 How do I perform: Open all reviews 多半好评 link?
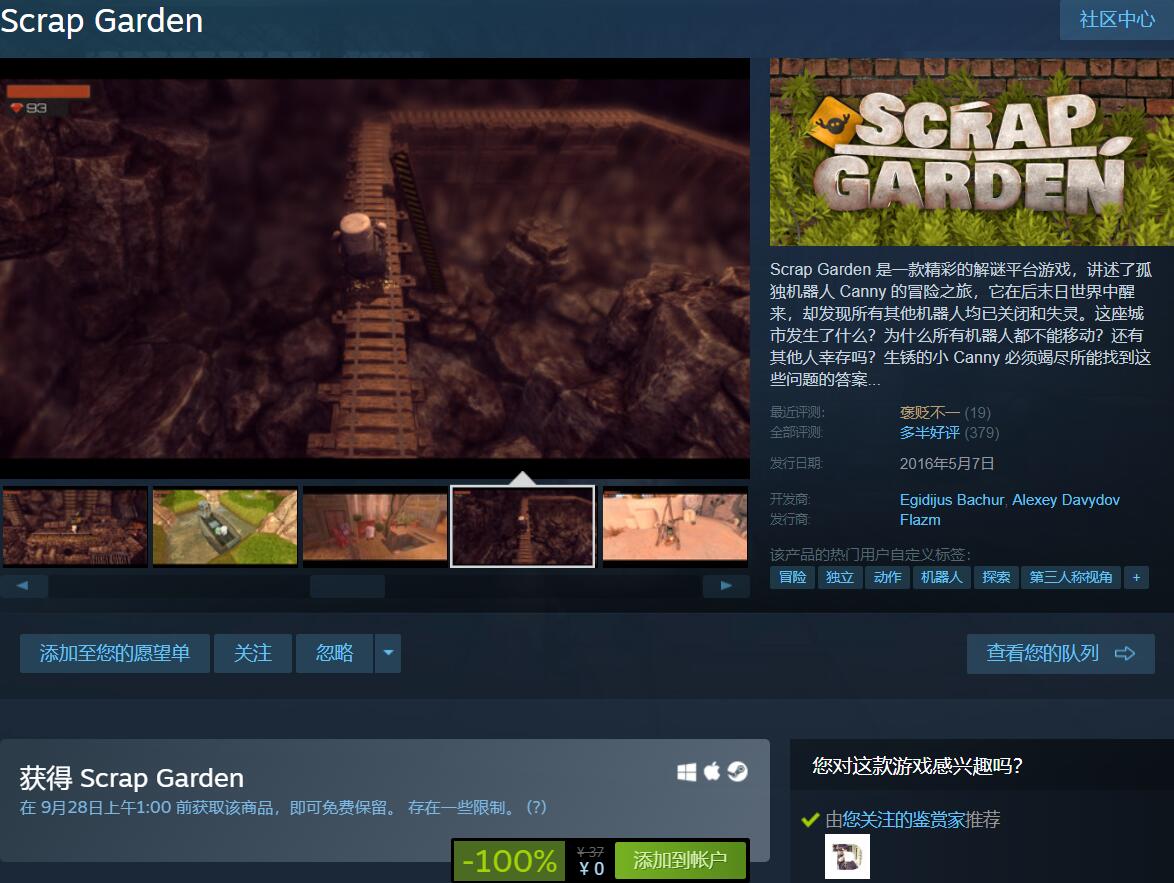pyautogui.click(x=929, y=433)
